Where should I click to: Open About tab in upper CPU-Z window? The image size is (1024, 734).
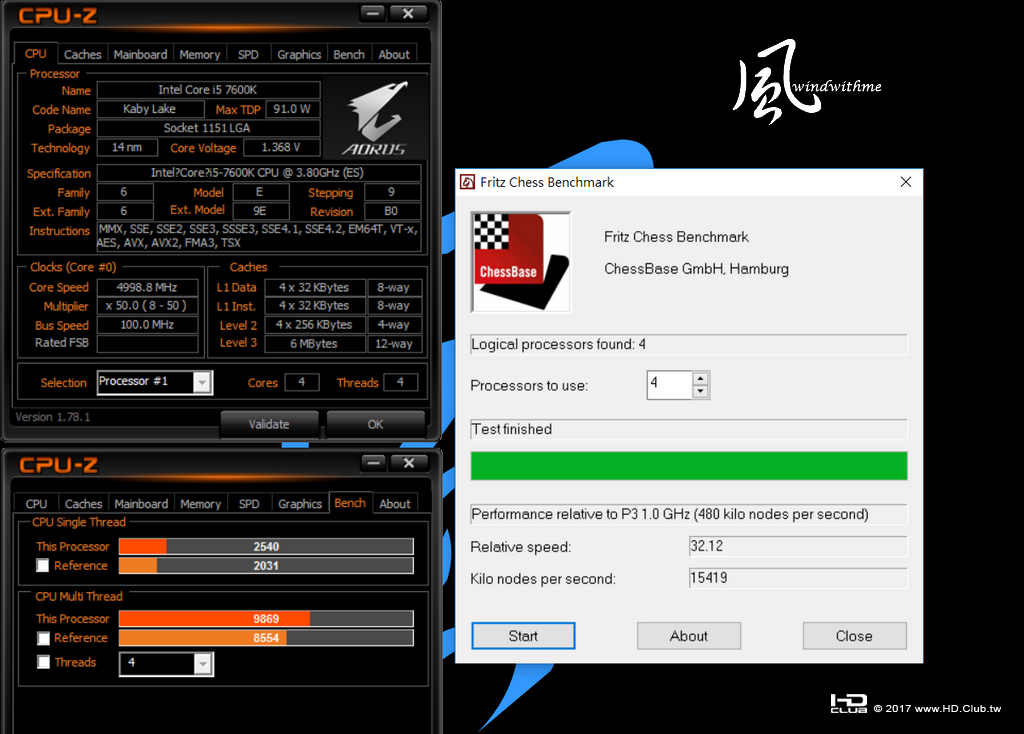pos(394,54)
